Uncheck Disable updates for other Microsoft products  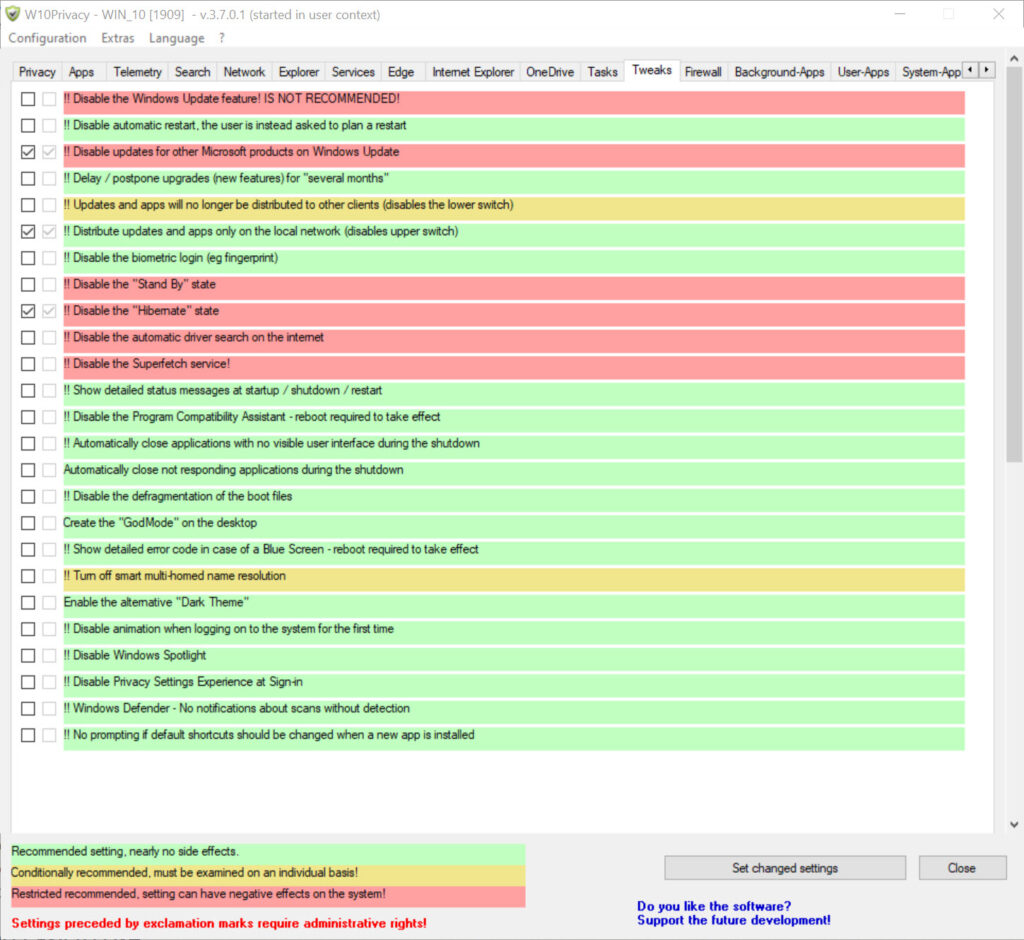28,152
